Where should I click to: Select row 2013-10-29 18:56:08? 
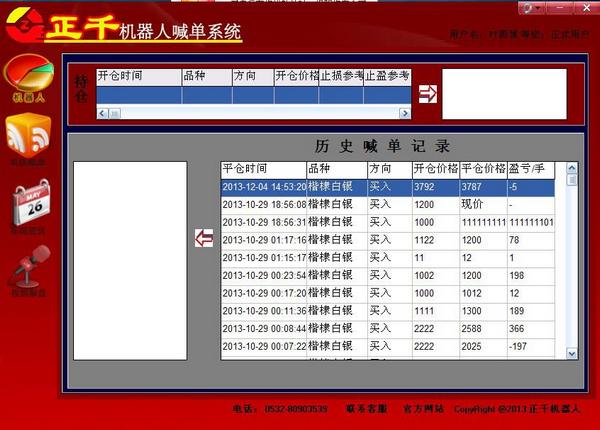pyautogui.click(x=388, y=205)
